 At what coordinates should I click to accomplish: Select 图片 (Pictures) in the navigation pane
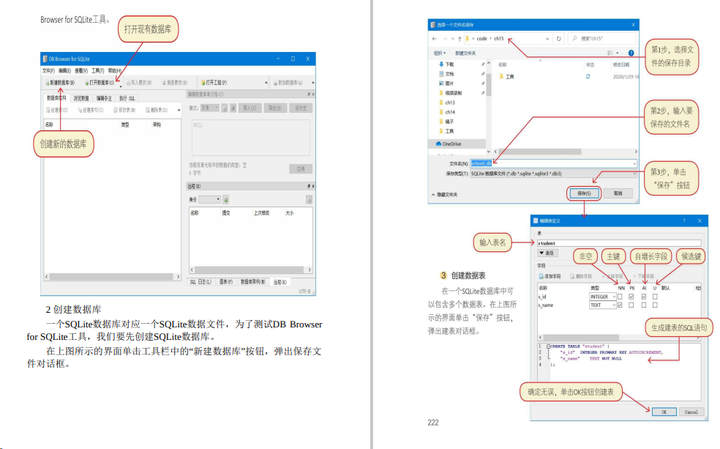coord(446,83)
